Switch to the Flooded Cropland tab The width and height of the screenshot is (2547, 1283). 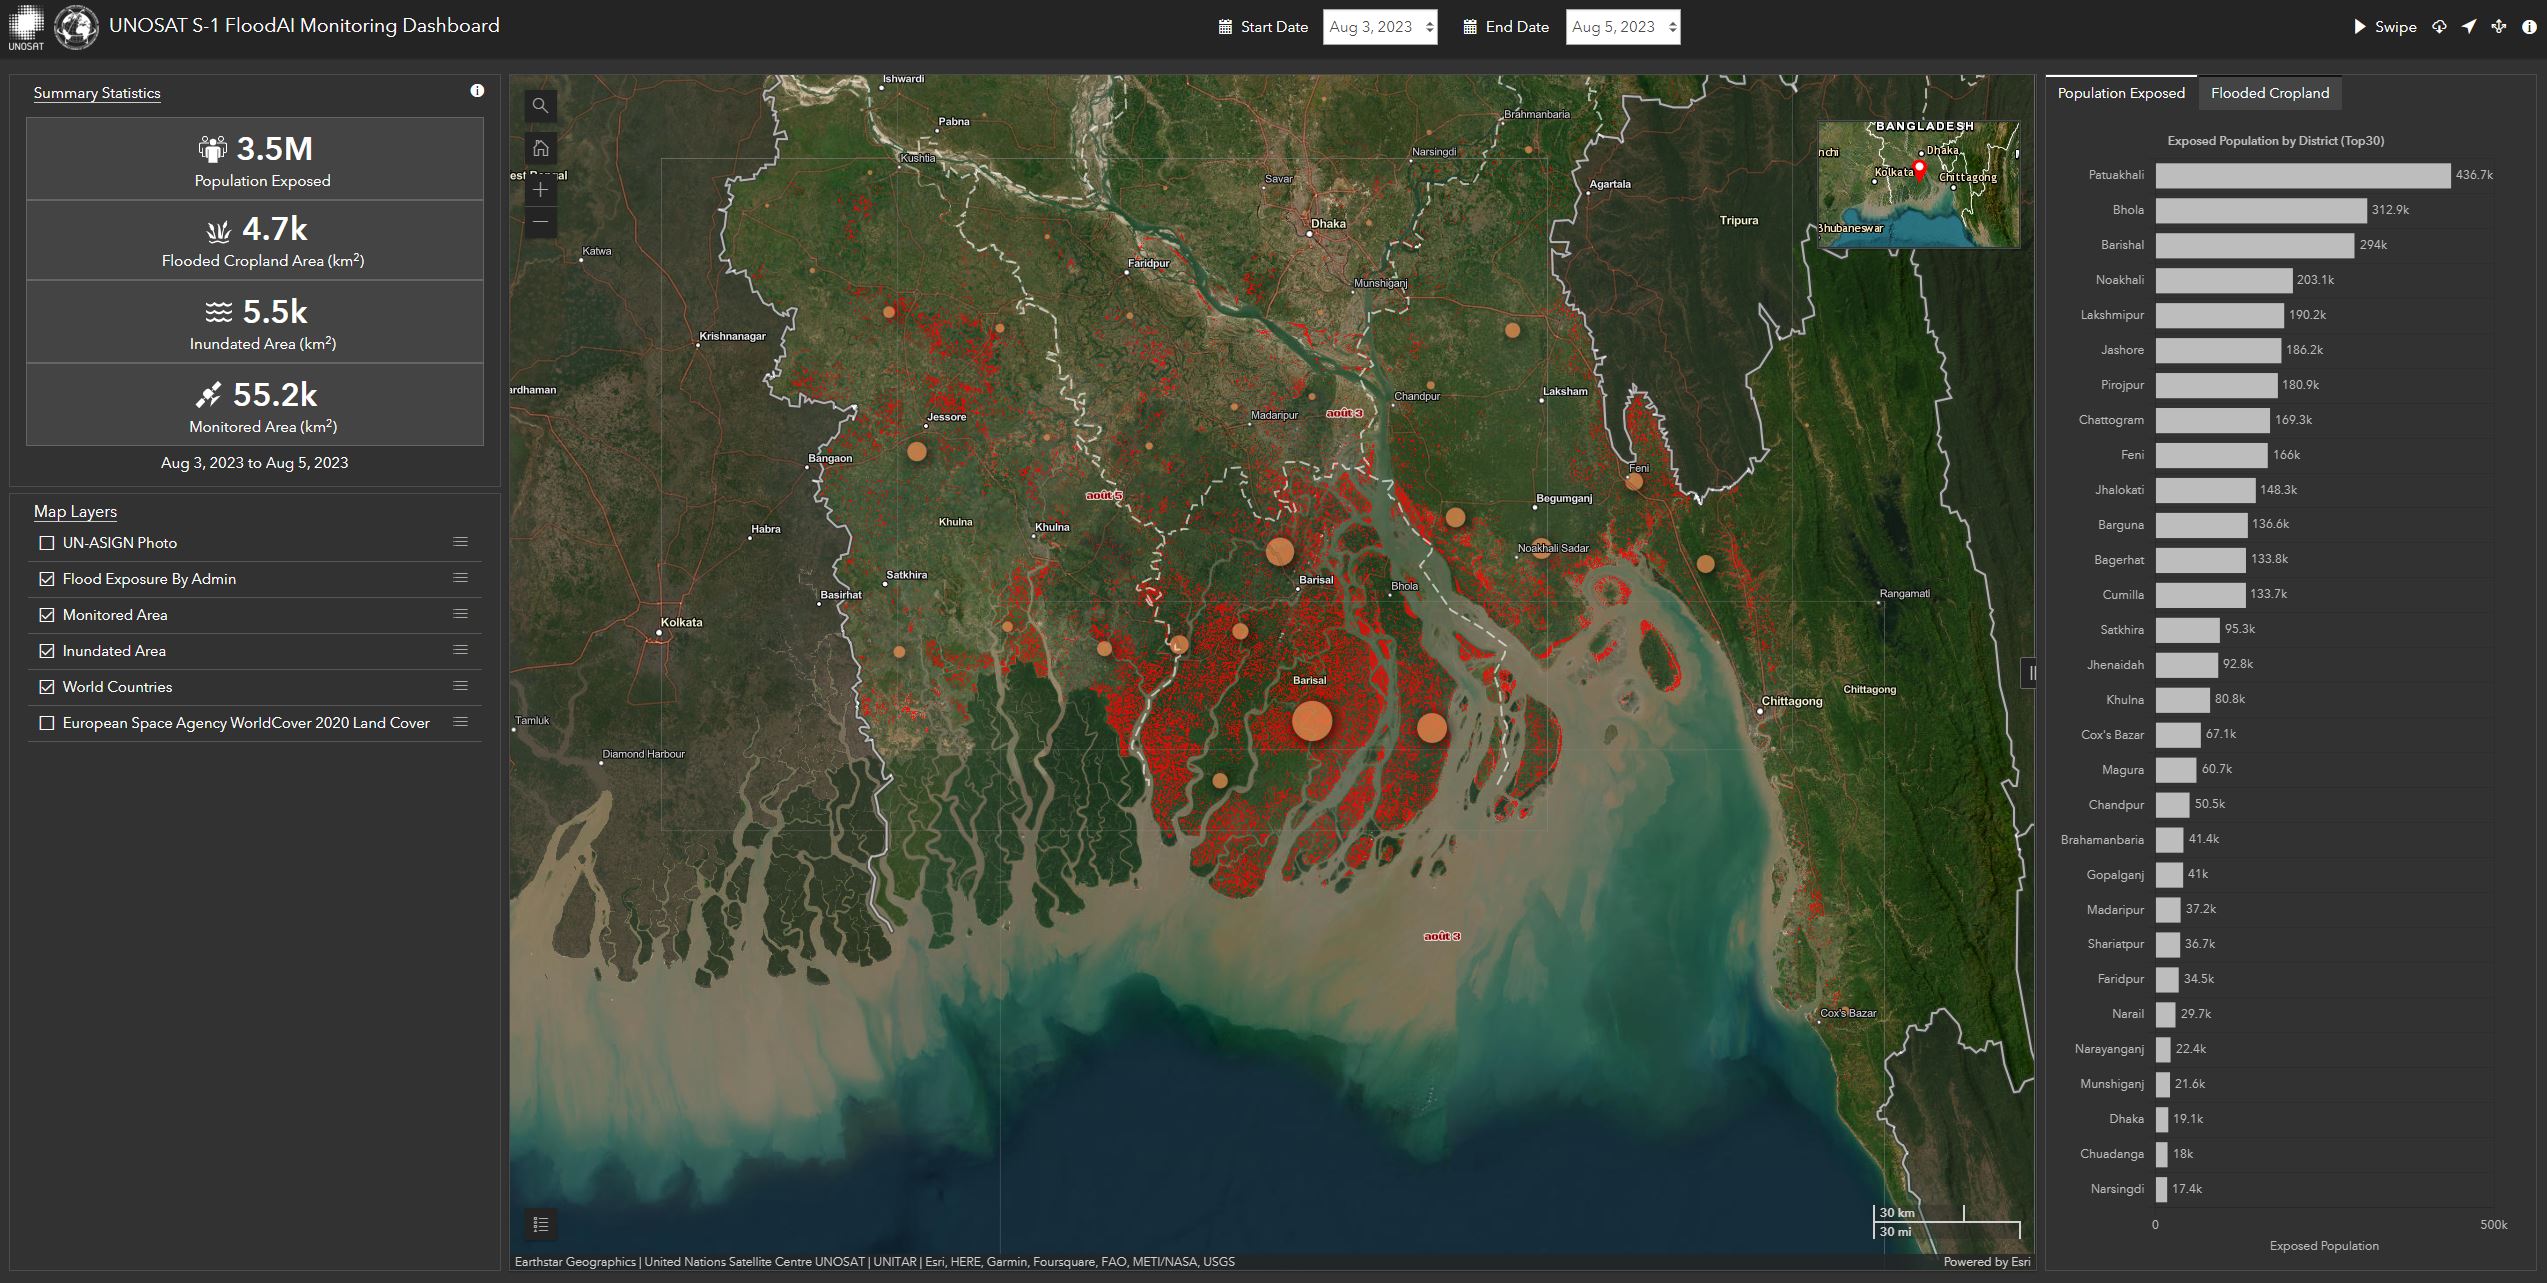2269,93
